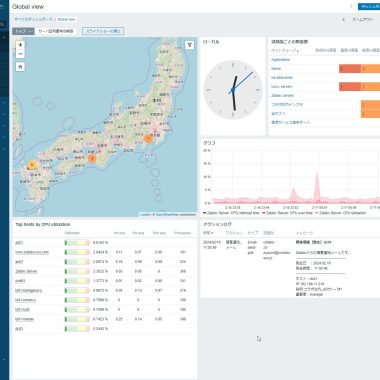380x380 pixels.
Task: Sort action log by 時間 column header
Action: click(208, 233)
